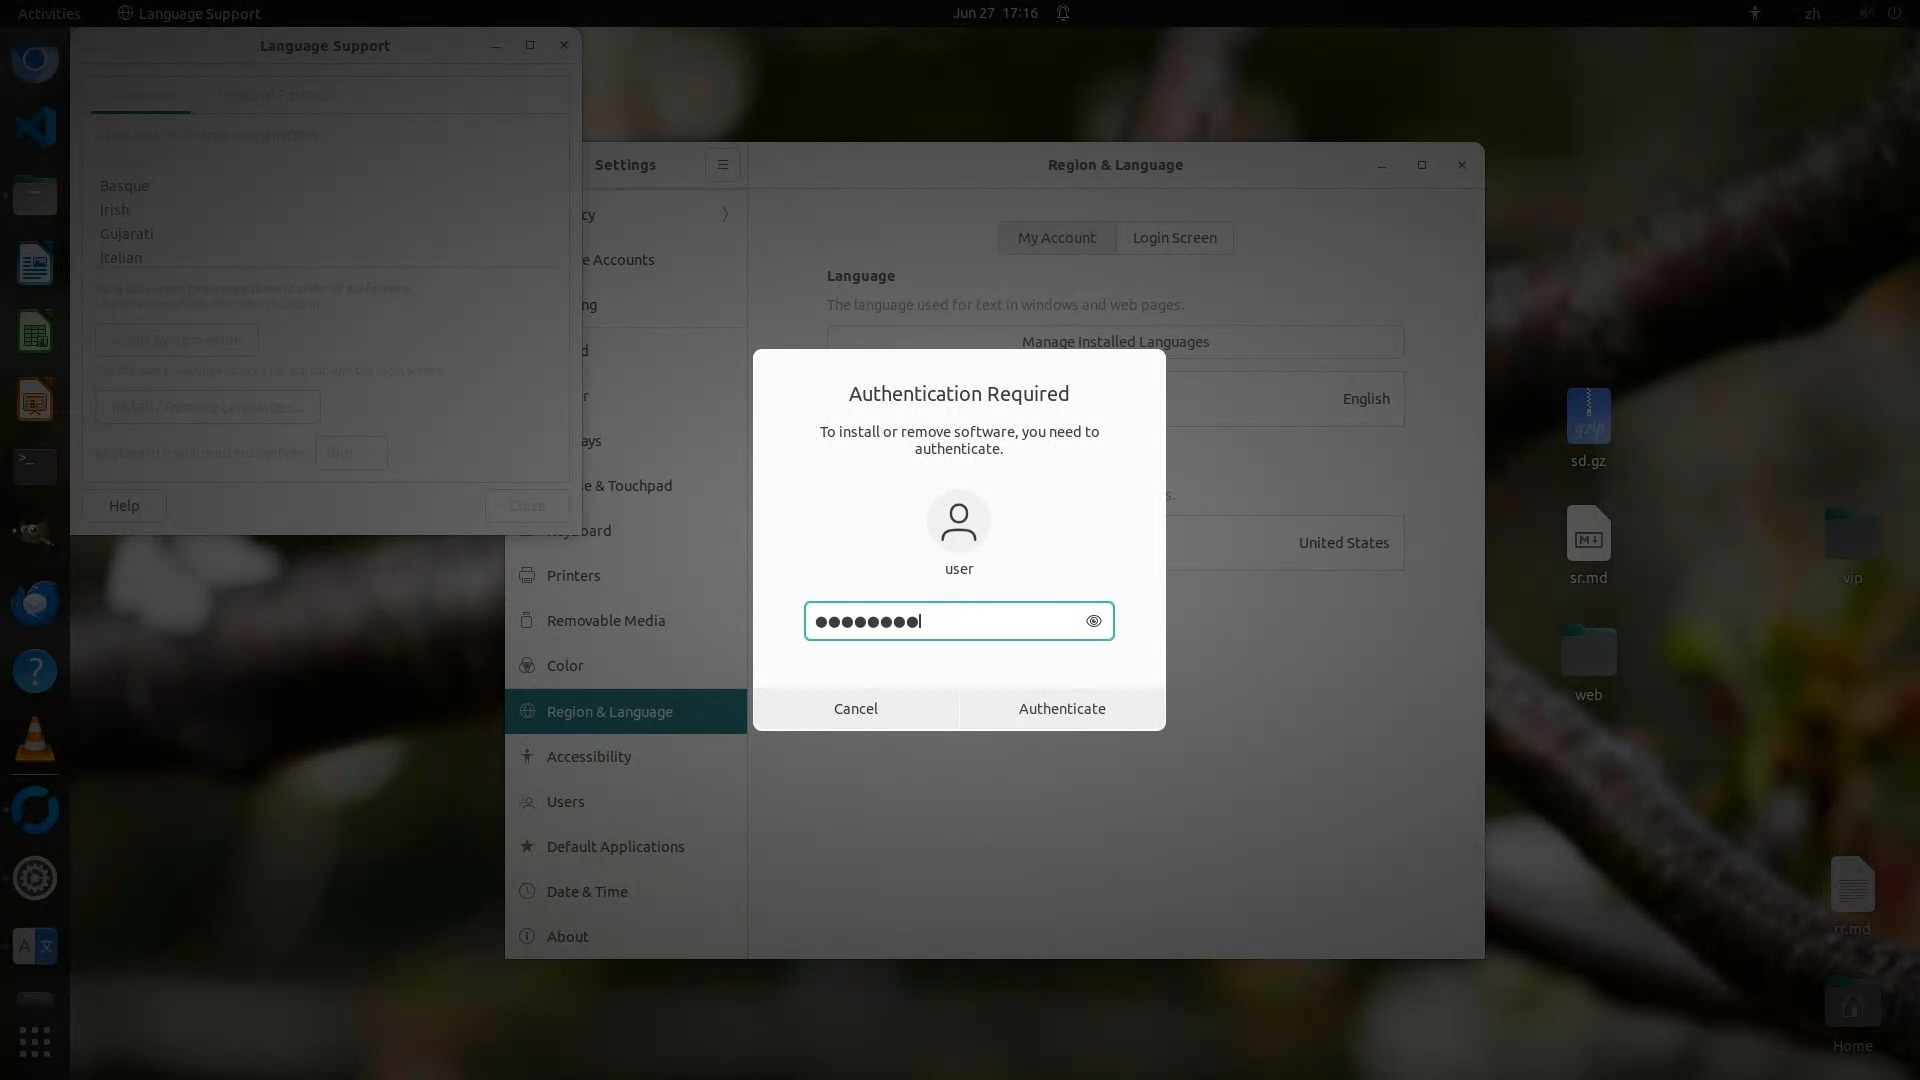Click the Authenticate button

pyautogui.click(x=1062, y=708)
